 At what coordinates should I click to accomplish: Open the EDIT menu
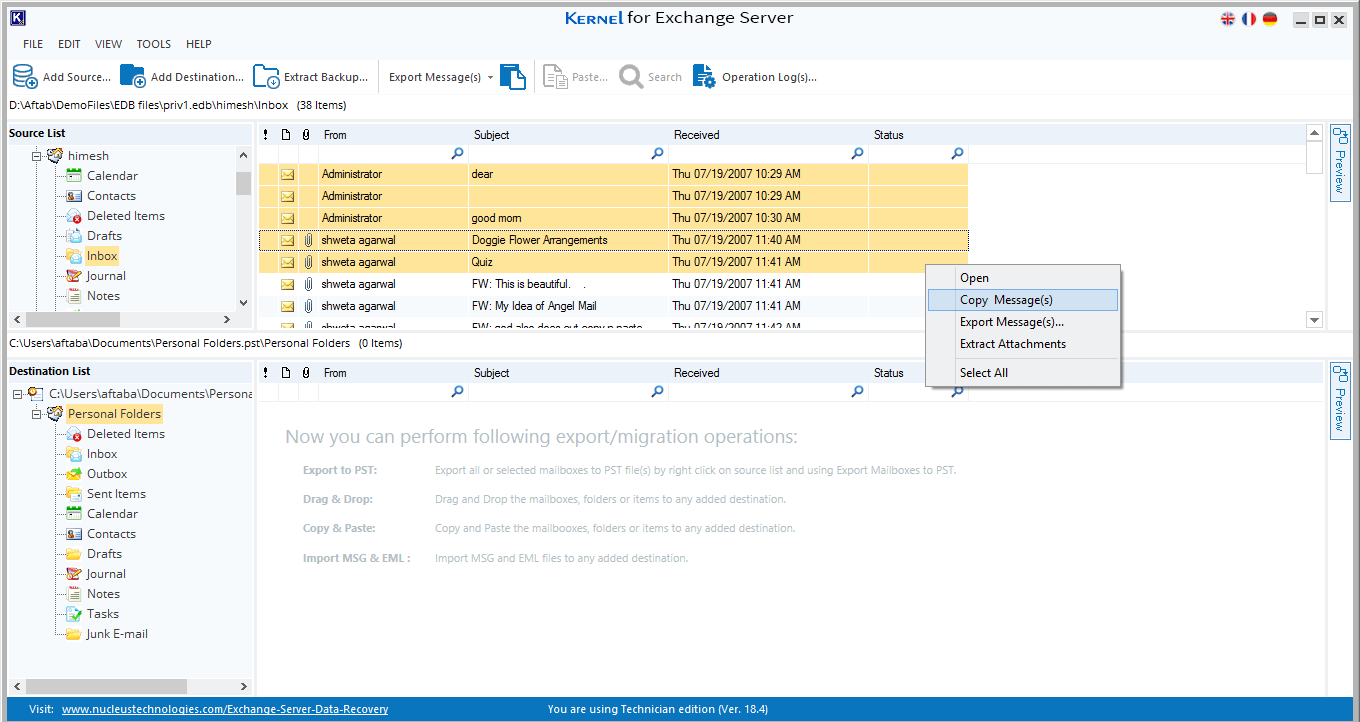click(69, 44)
